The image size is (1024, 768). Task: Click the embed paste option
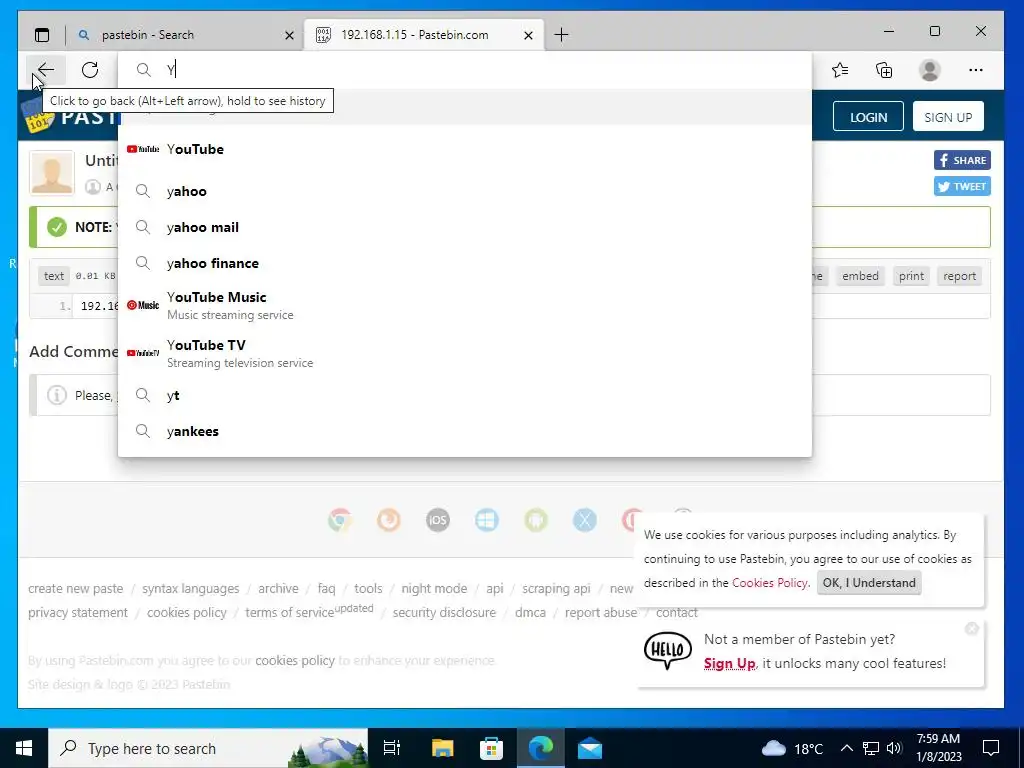click(860, 276)
